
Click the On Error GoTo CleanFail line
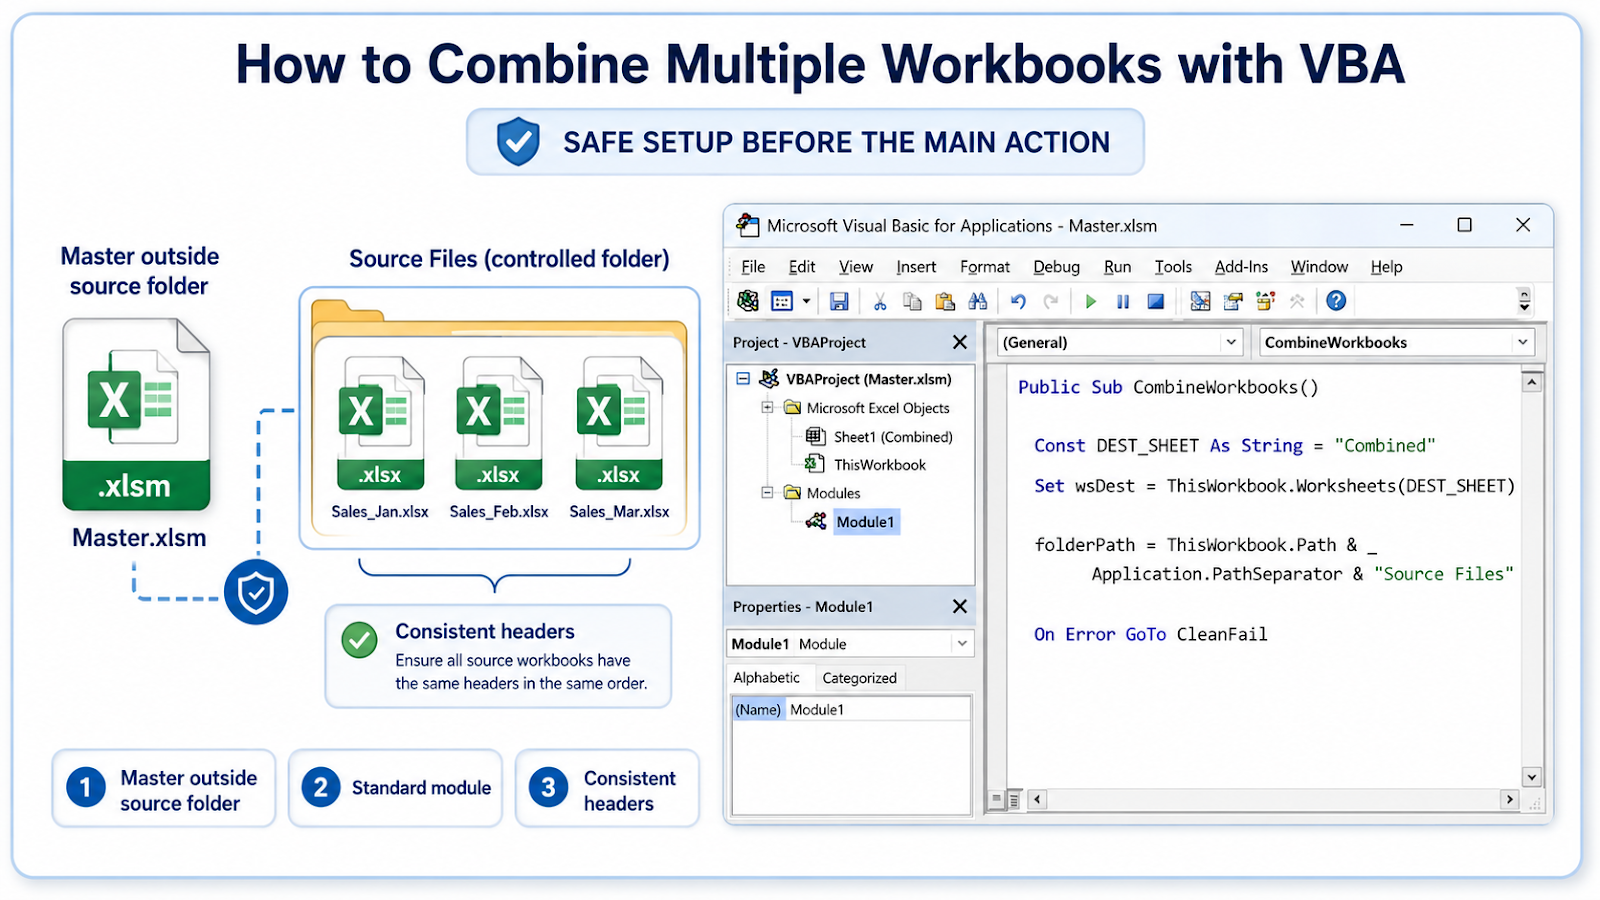[x=1150, y=634]
